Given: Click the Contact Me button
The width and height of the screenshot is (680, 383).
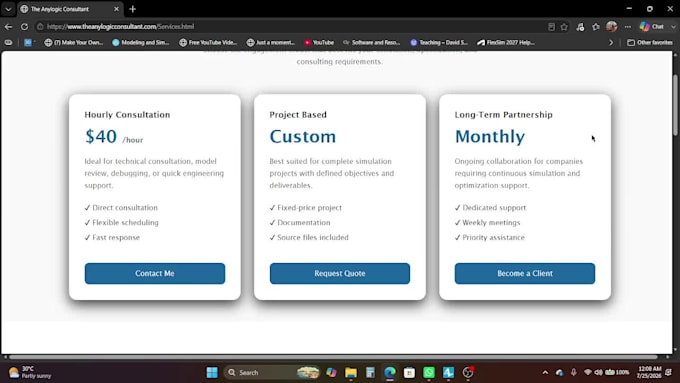Looking at the screenshot, I should [x=155, y=273].
